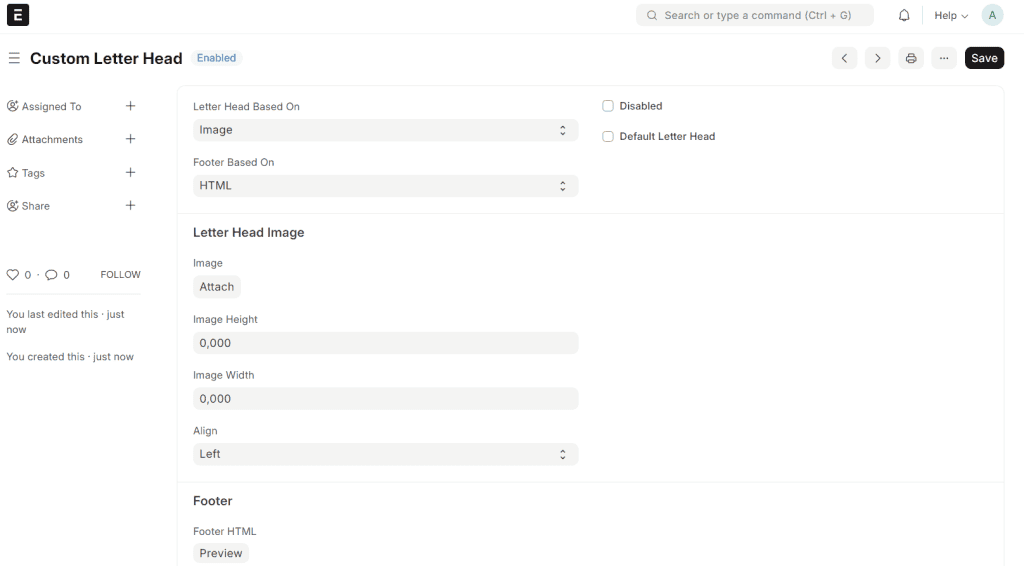
Task: Click the Attach image button
Action: pyautogui.click(x=217, y=287)
